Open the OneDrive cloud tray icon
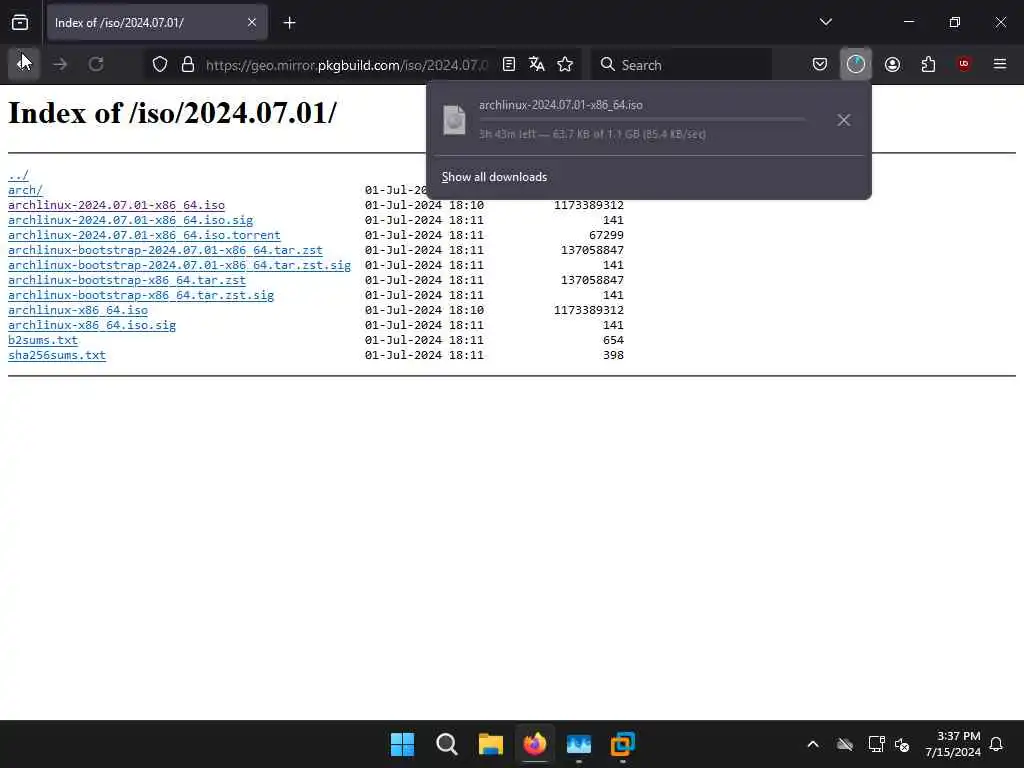The width and height of the screenshot is (1024, 768). tap(844, 744)
